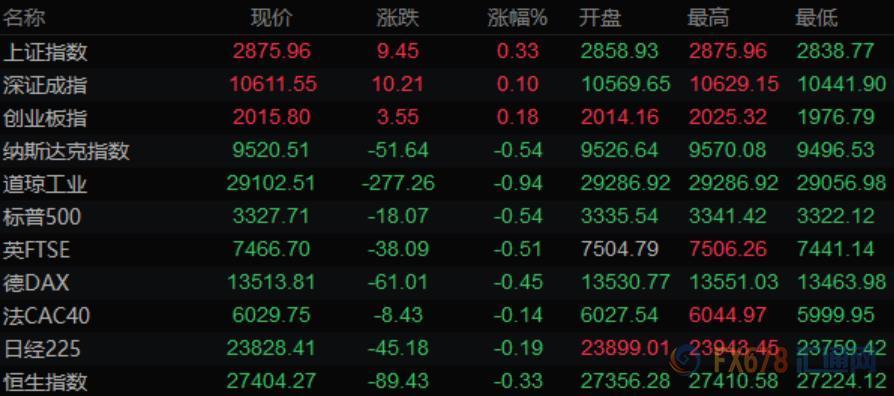Select the 恒生指数 row name

pyautogui.click(x=46, y=382)
